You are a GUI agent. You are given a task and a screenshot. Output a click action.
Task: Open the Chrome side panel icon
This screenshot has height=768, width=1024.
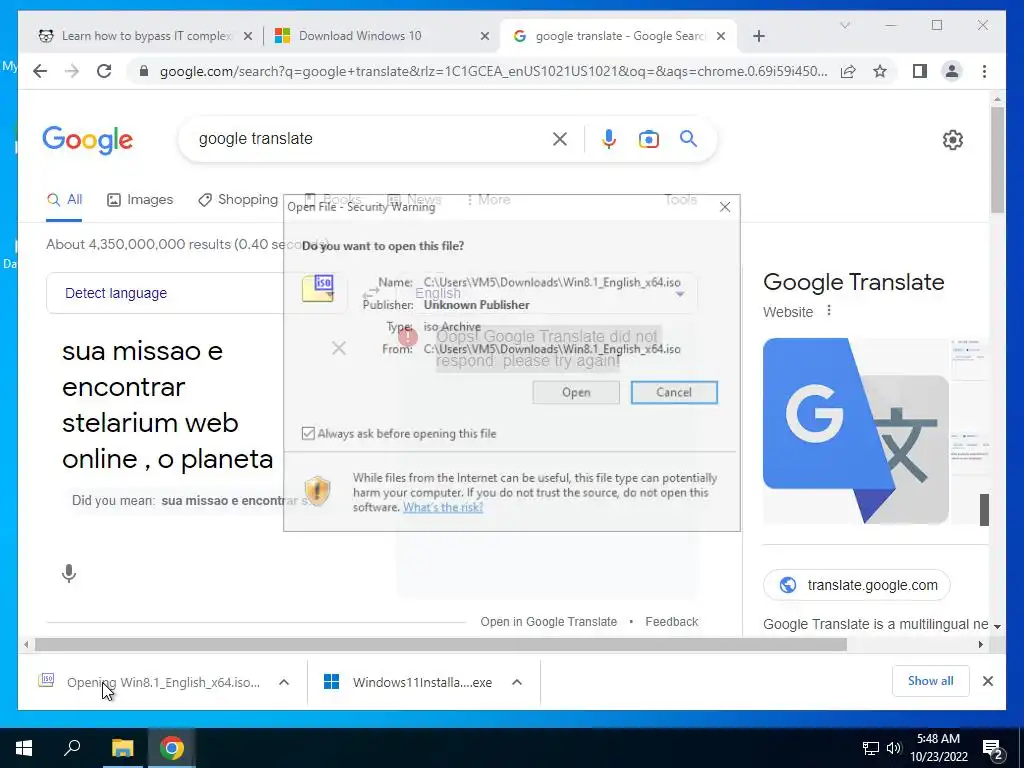click(x=920, y=71)
